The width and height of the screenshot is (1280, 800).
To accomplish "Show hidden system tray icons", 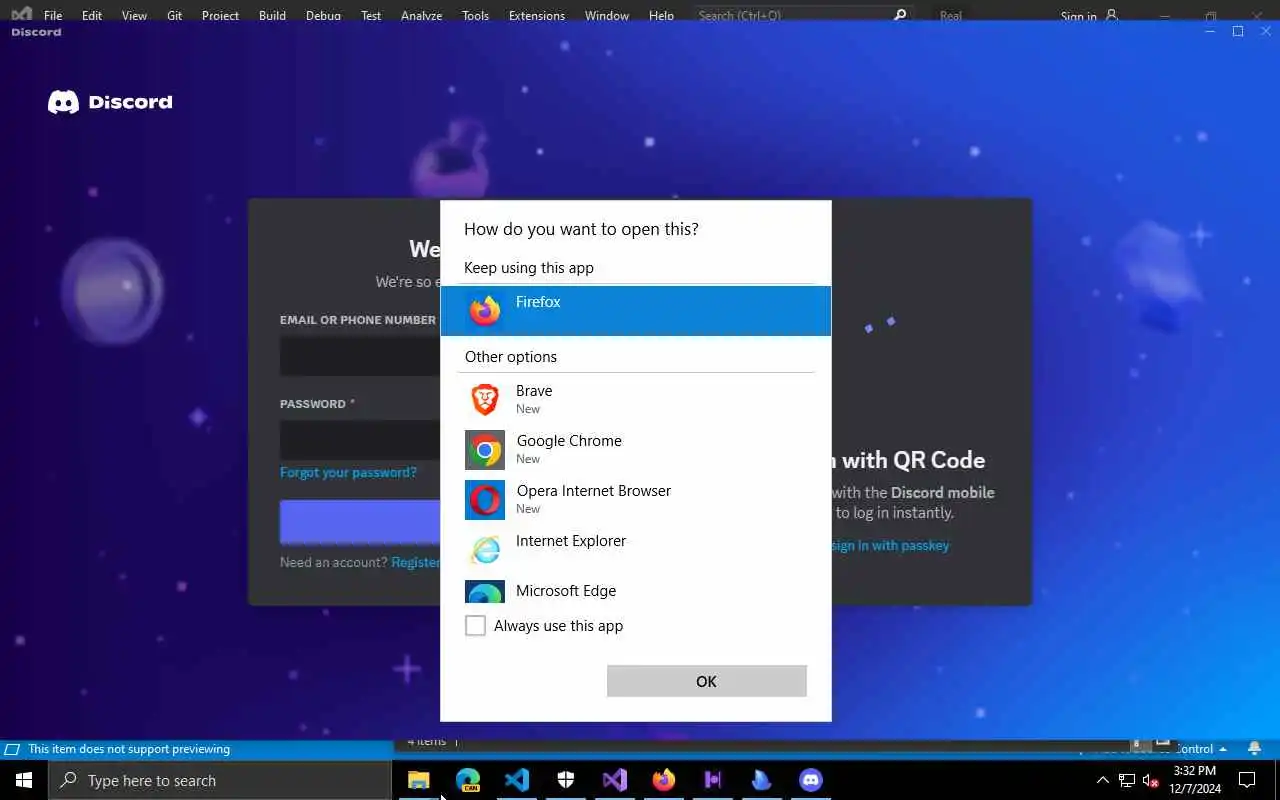I will tap(1103, 780).
